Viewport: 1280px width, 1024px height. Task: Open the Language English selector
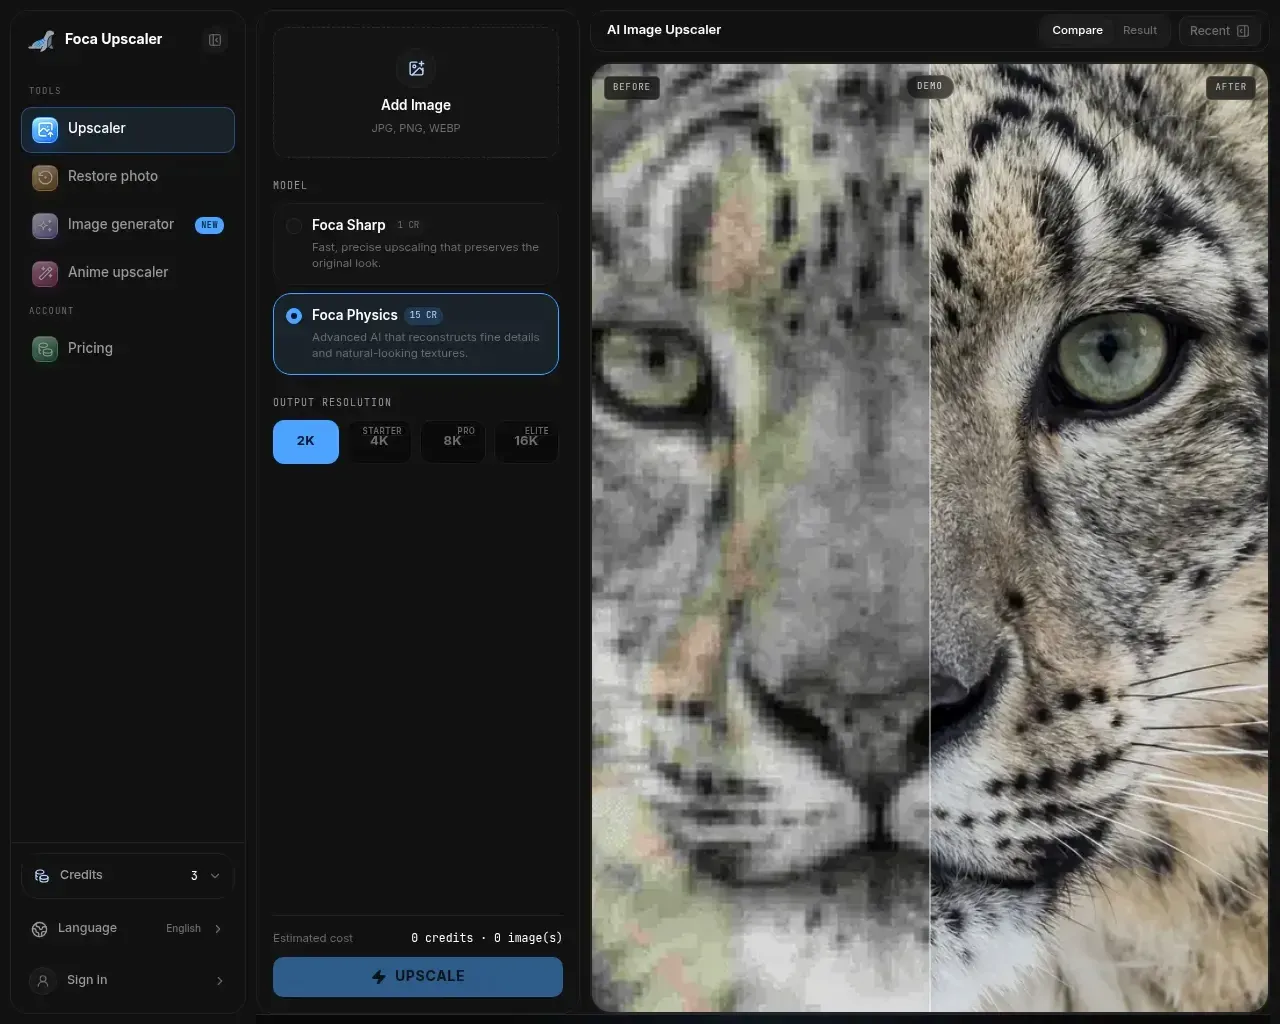click(x=128, y=929)
